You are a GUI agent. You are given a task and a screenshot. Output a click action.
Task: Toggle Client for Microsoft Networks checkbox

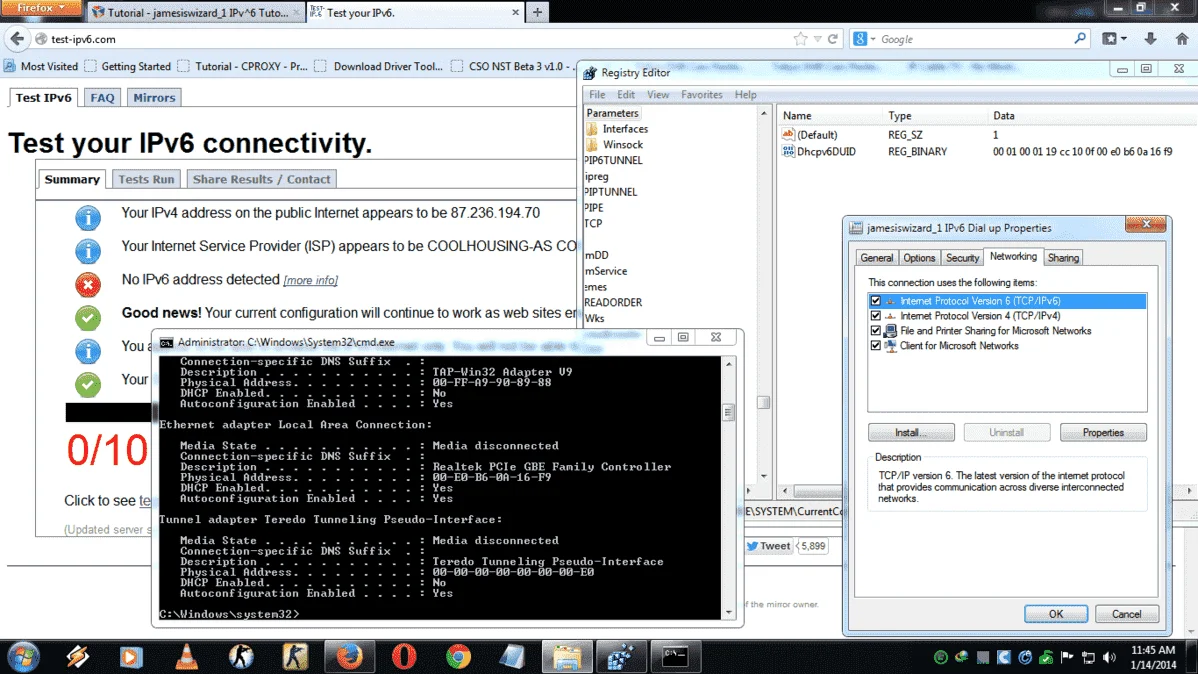point(876,345)
